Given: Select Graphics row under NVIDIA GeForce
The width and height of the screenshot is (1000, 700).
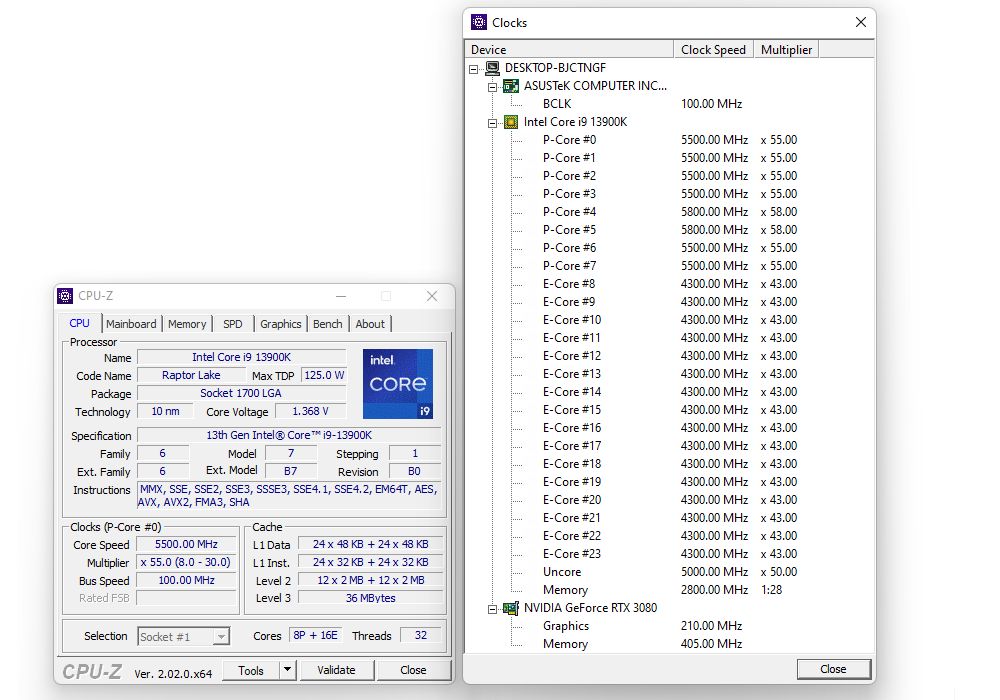Looking at the screenshot, I should 670,626.
